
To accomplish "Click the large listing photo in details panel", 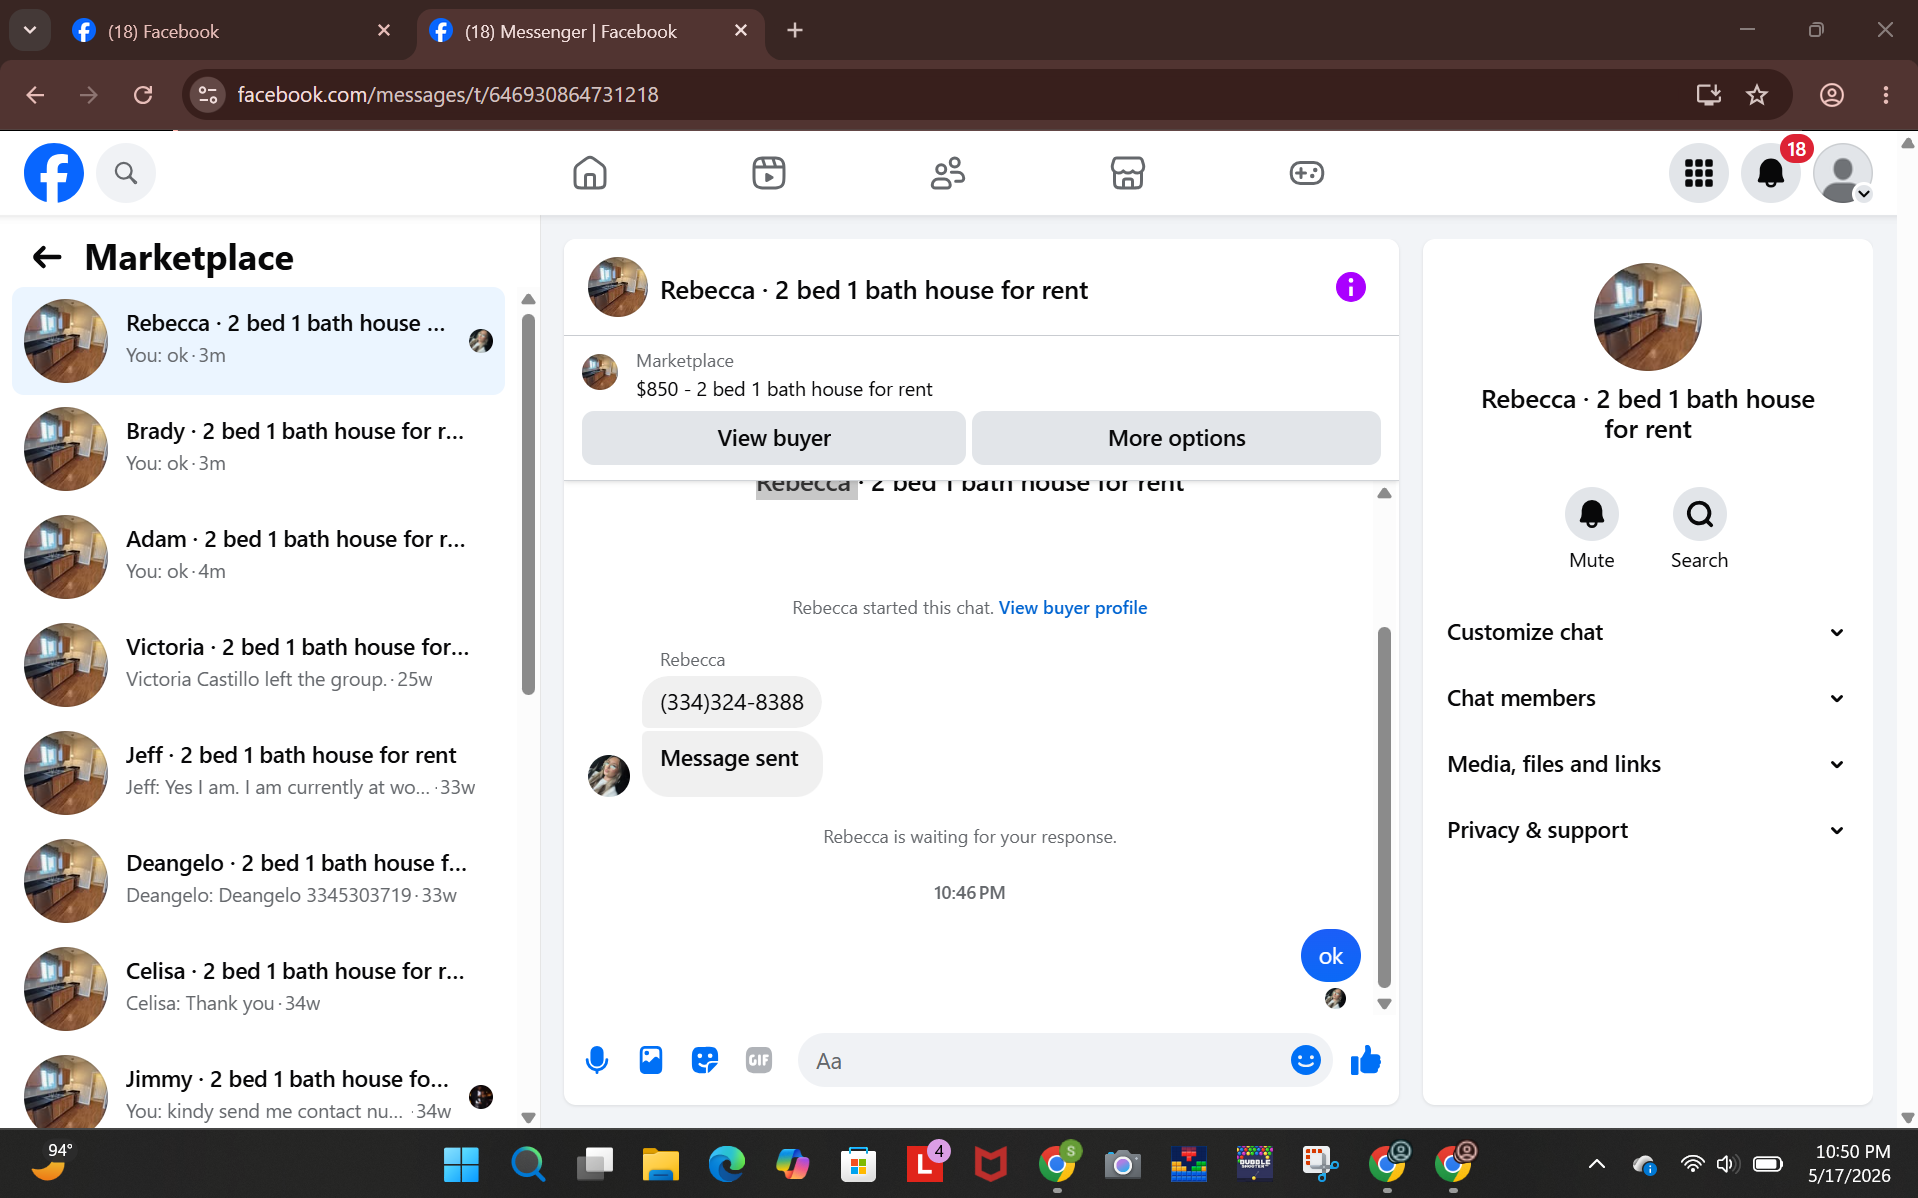I will click(x=1648, y=317).
